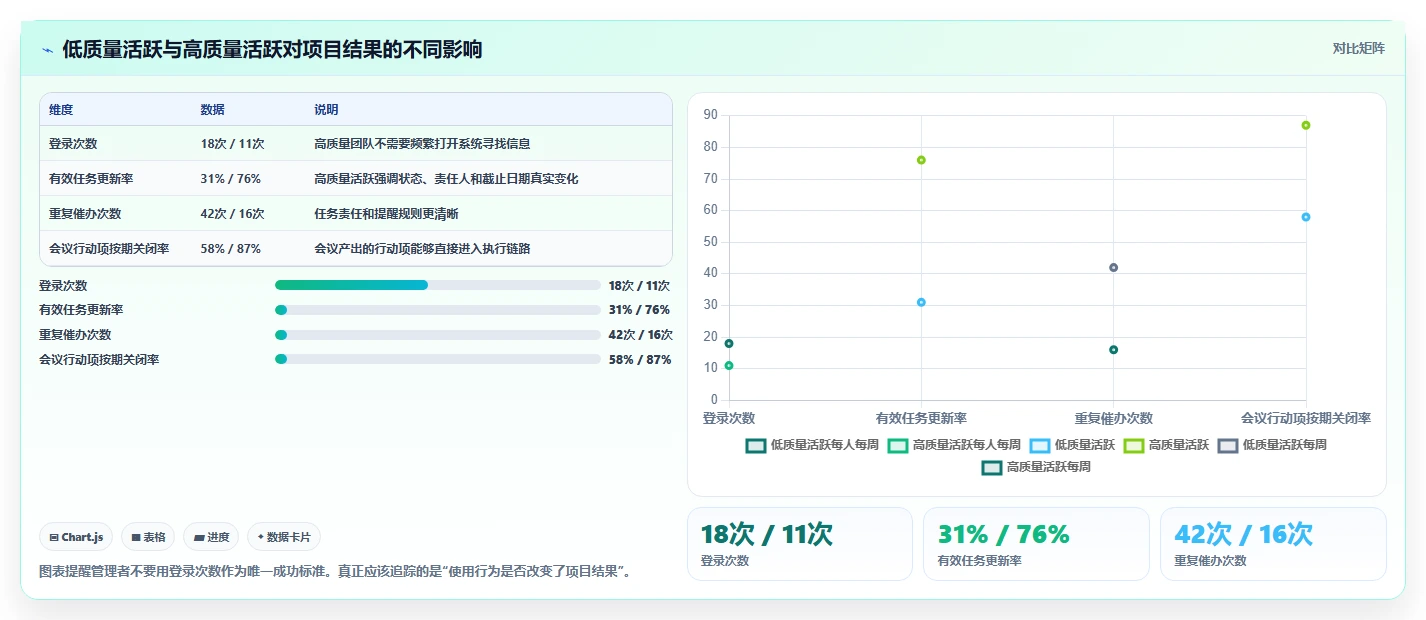1426x620 pixels.
Task: Click the panel title about 低质量活跃与高质量活跃
Action: click(x=272, y=49)
